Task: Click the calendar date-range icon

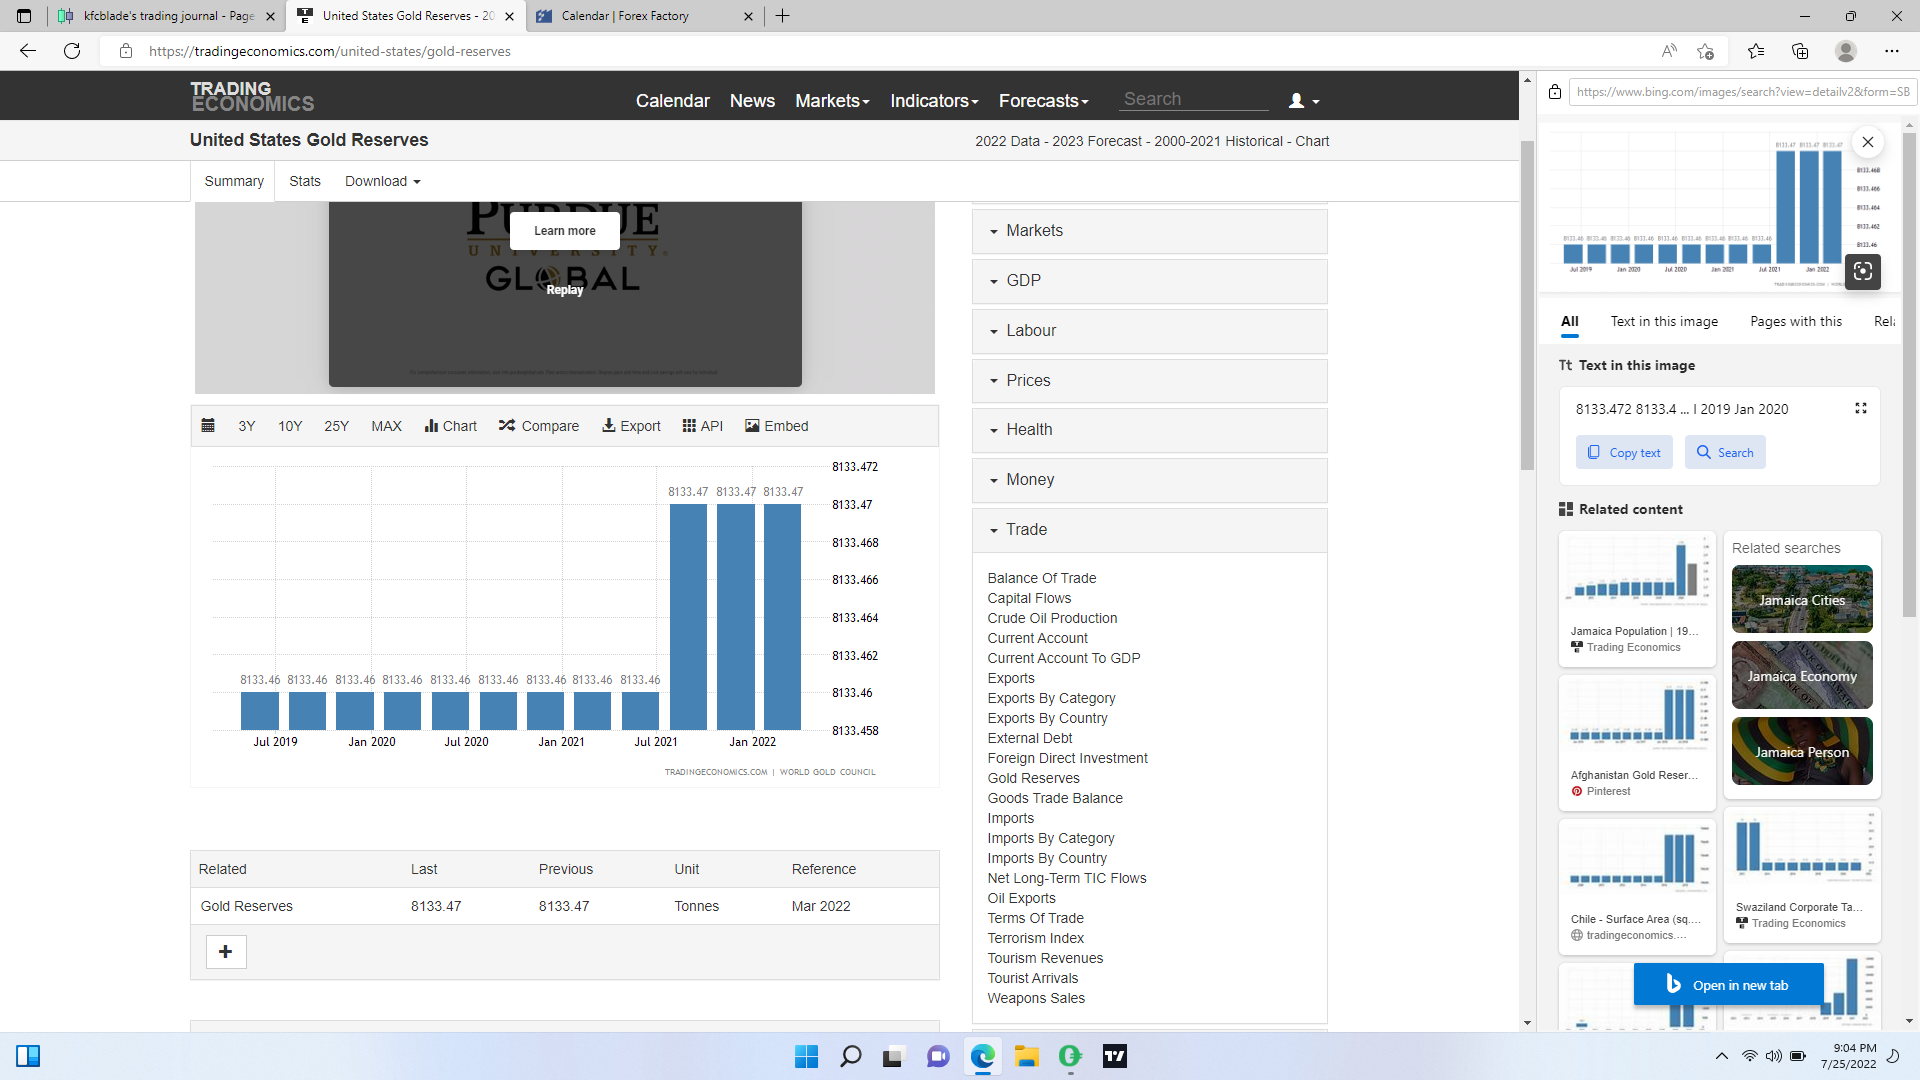Action: tap(208, 426)
